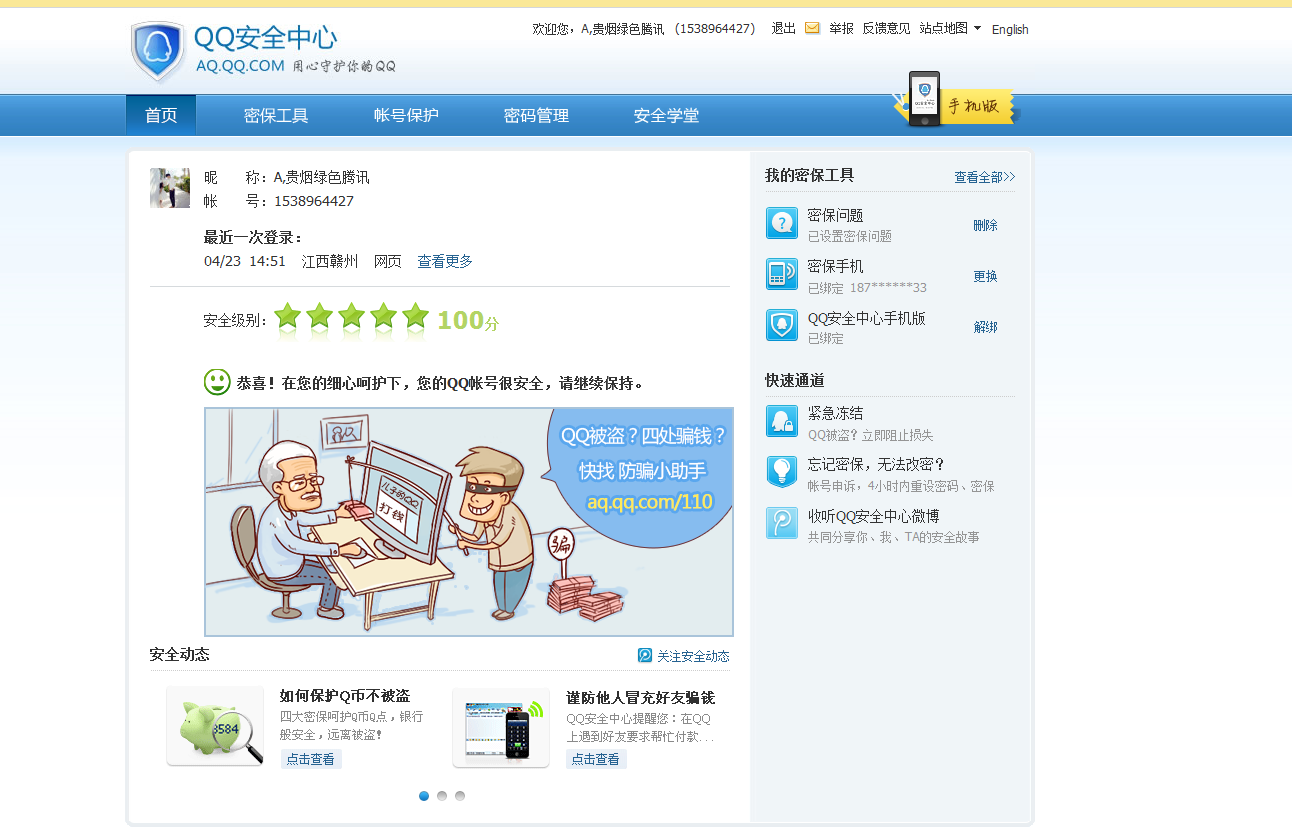Click 点击查看 under 骗钱 article

pos(596,759)
